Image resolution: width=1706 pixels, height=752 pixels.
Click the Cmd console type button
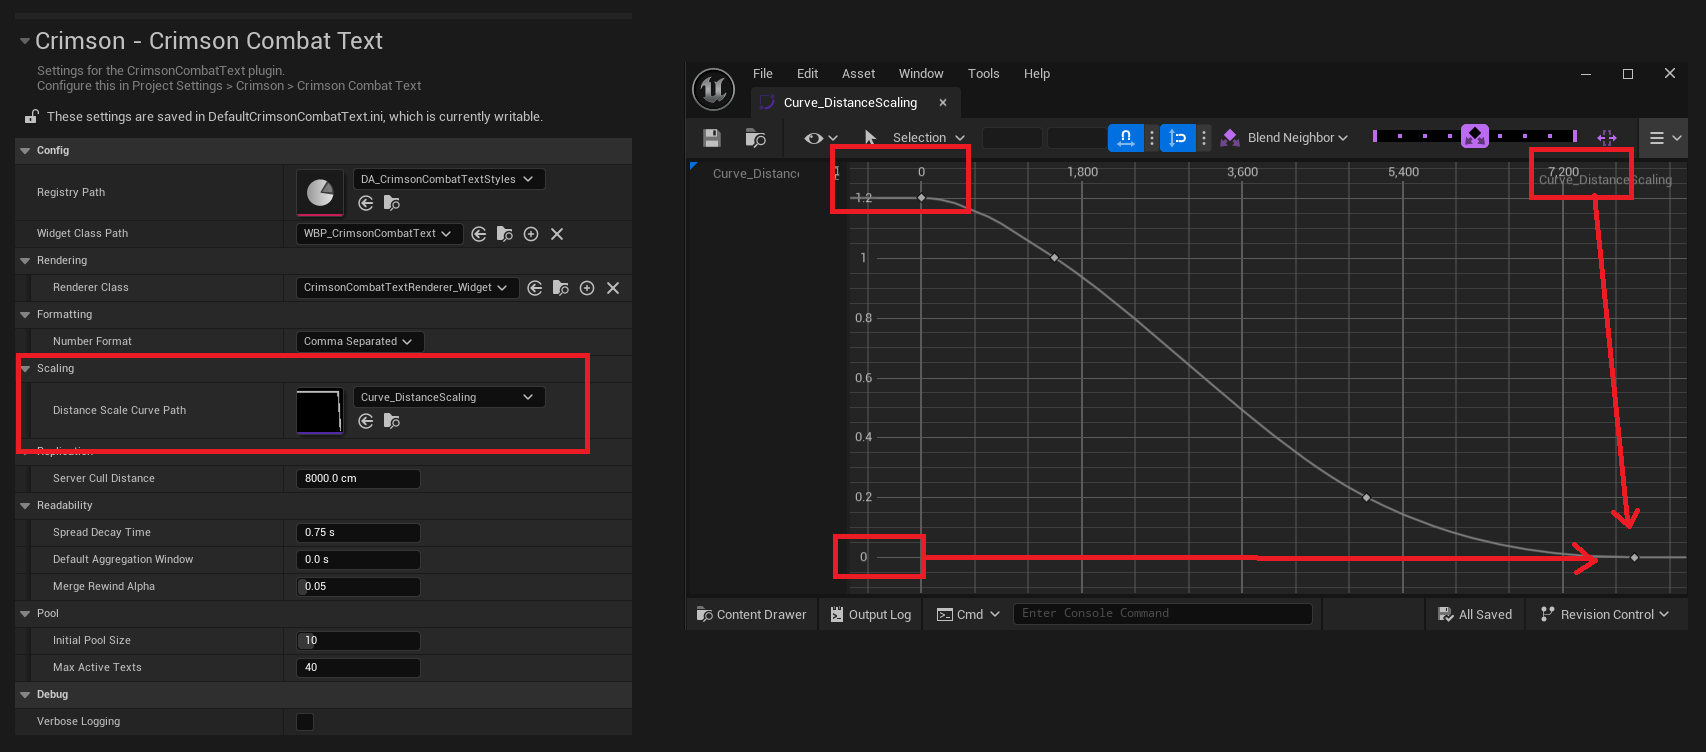tap(967, 614)
